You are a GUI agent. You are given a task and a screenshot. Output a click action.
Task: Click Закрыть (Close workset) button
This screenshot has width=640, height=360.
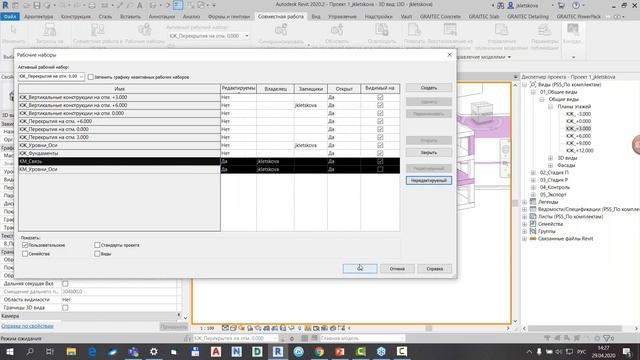(x=429, y=153)
